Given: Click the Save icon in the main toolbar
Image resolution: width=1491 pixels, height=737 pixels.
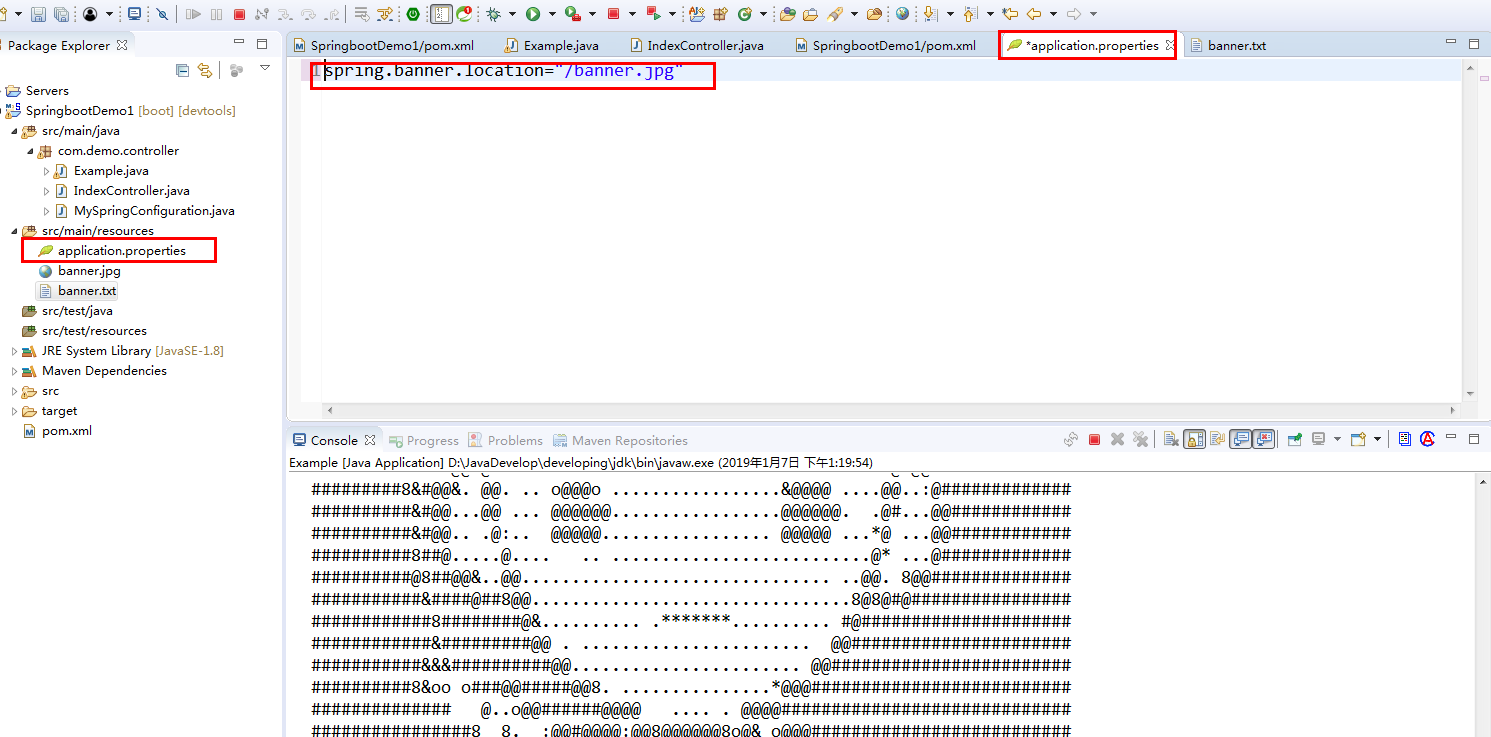Looking at the screenshot, I should (x=38, y=14).
